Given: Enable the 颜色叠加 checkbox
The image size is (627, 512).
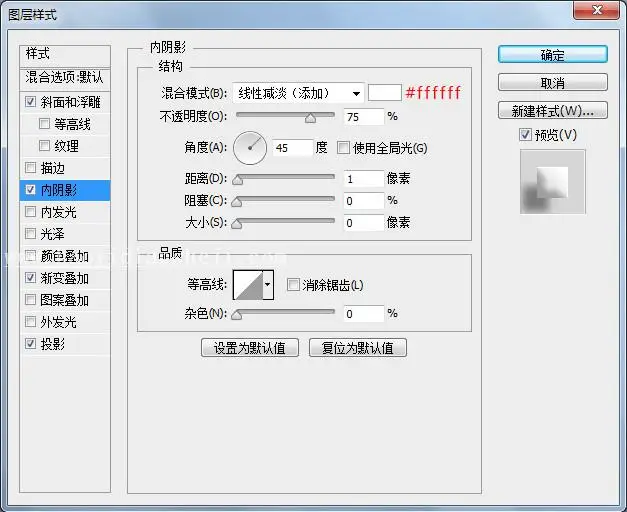Looking at the screenshot, I should (30, 256).
